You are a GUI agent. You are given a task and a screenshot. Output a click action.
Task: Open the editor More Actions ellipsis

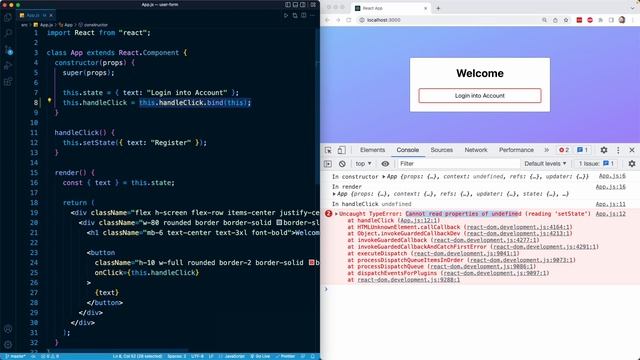coord(313,16)
